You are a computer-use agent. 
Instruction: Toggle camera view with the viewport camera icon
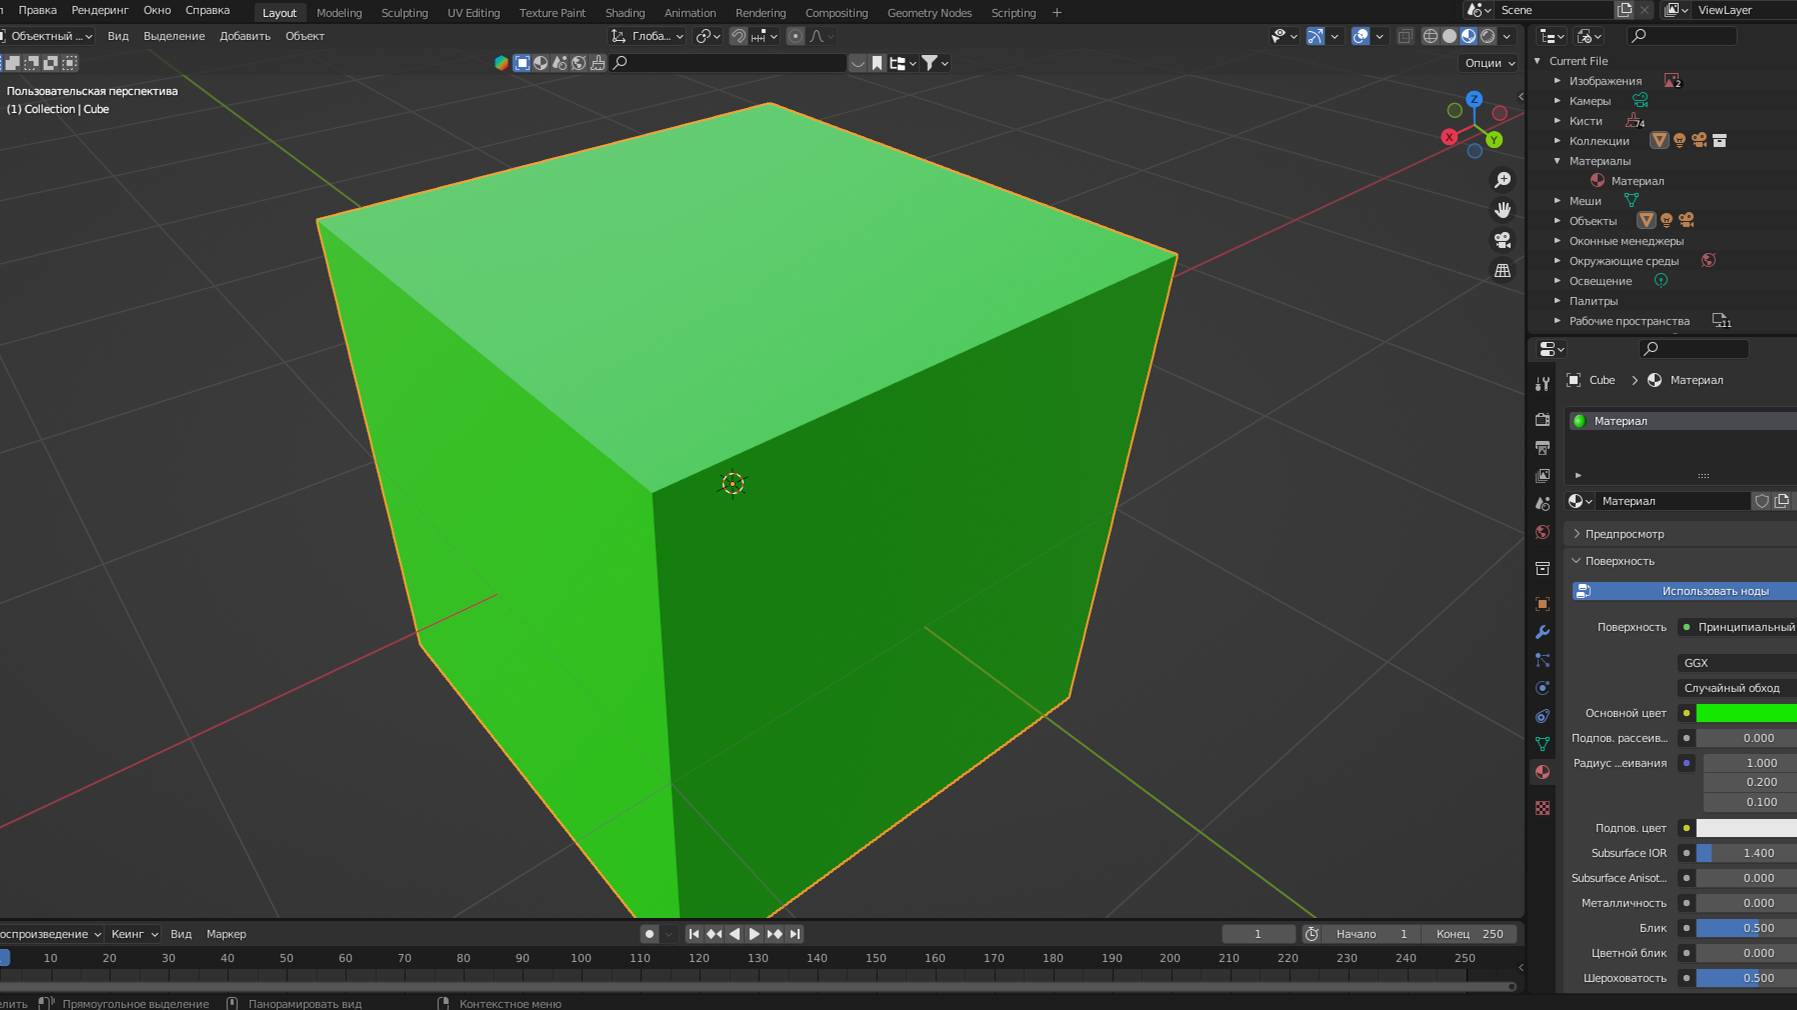click(x=1502, y=240)
